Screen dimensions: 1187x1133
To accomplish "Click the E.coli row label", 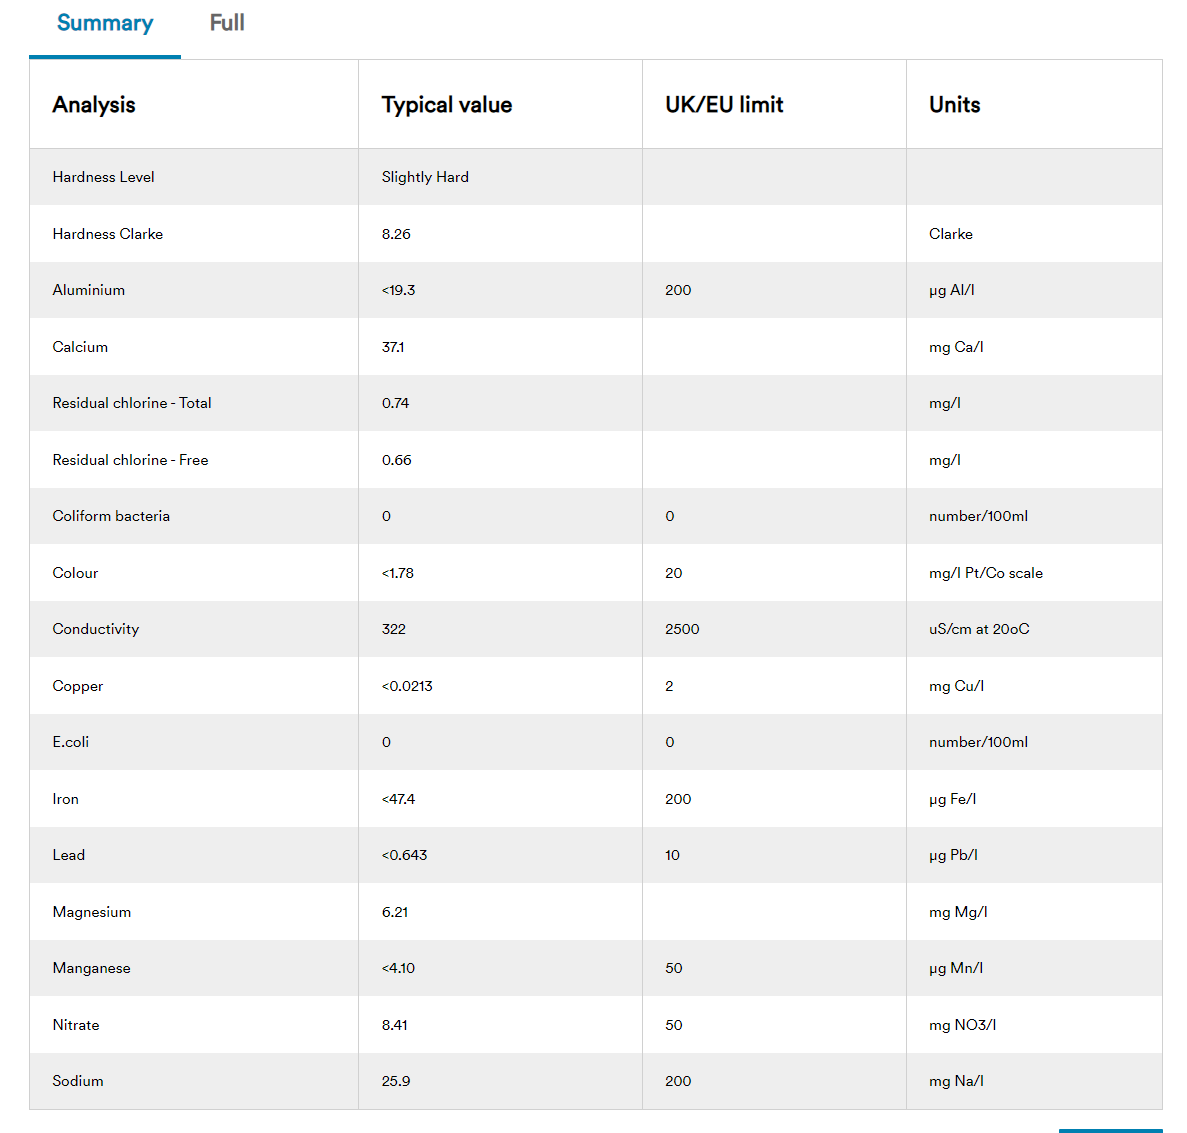I will [71, 742].
